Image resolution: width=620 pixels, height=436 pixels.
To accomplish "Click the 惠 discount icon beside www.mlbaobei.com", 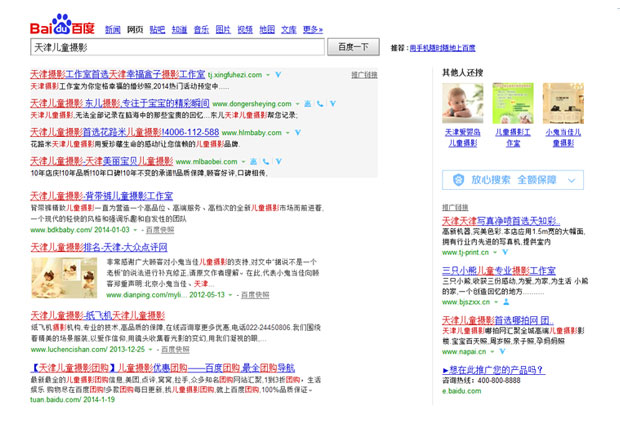I will [253, 161].
